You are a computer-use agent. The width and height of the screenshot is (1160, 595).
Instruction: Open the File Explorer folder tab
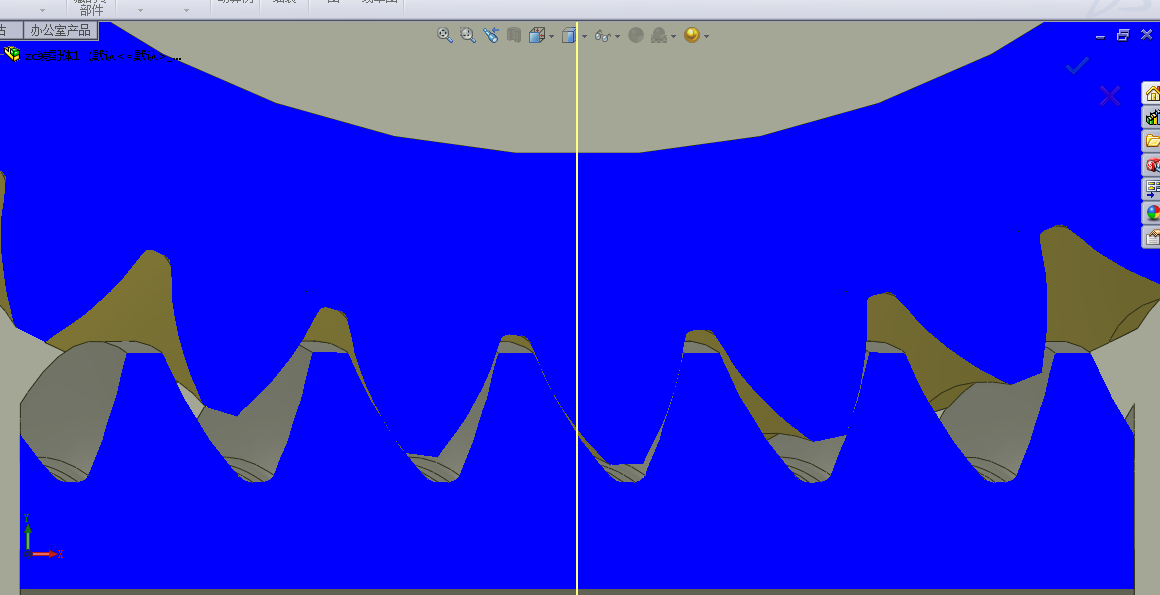[1151, 141]
